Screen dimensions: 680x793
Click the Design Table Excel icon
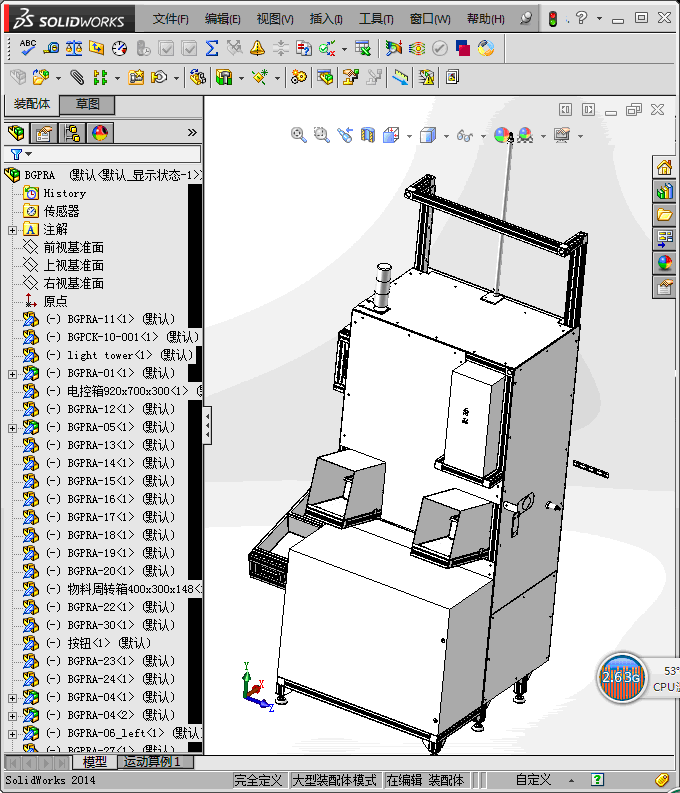362,49
